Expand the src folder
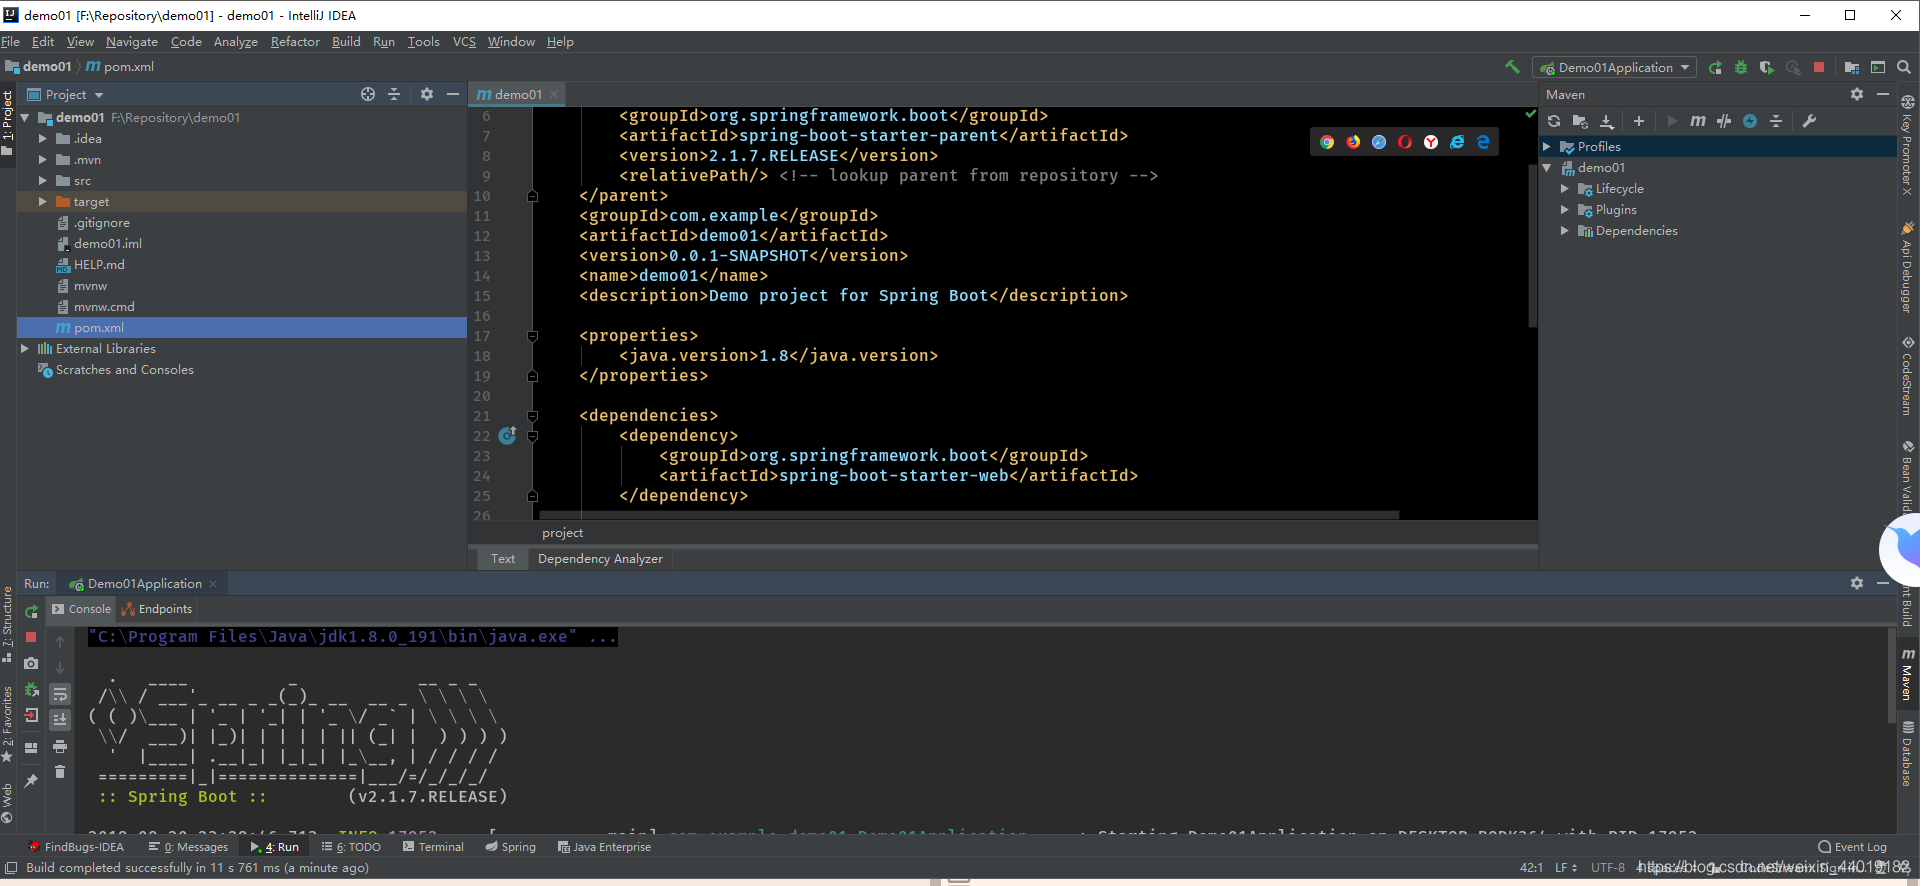The width and height of the screenshot is (1920, 886). 43,181
